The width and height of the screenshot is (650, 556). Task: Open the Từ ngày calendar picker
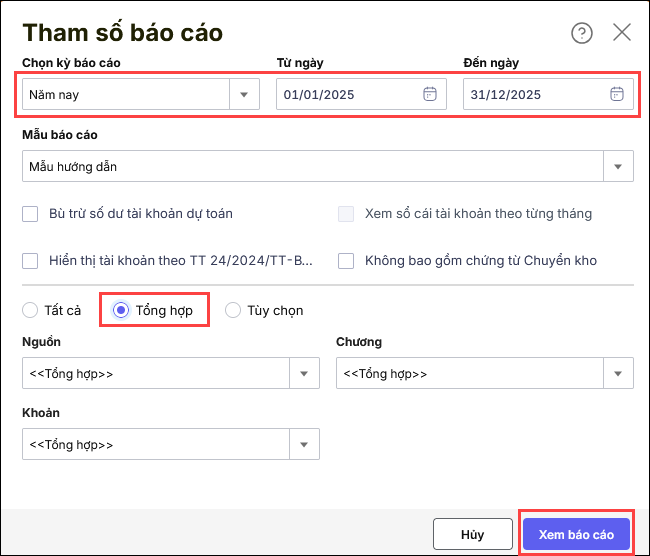tap(430, 95)
